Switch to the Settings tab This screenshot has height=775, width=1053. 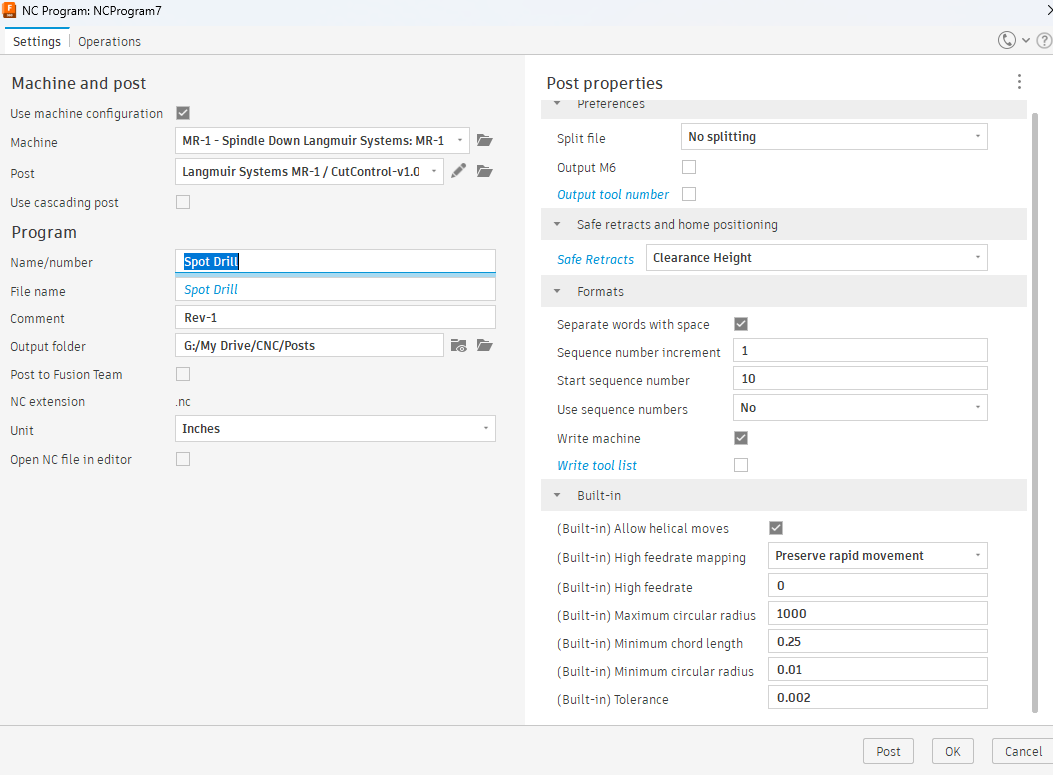tap(36, 41)
